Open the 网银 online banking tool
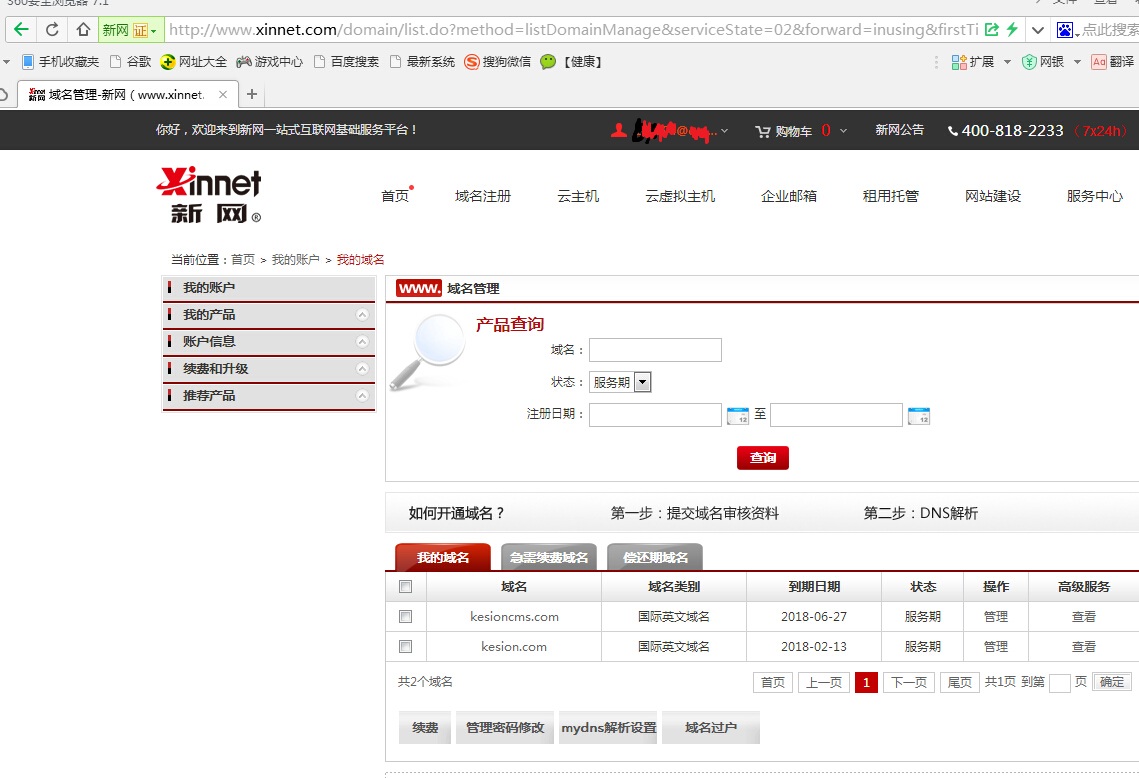 pyautogui.click(x=1043, y=62)
